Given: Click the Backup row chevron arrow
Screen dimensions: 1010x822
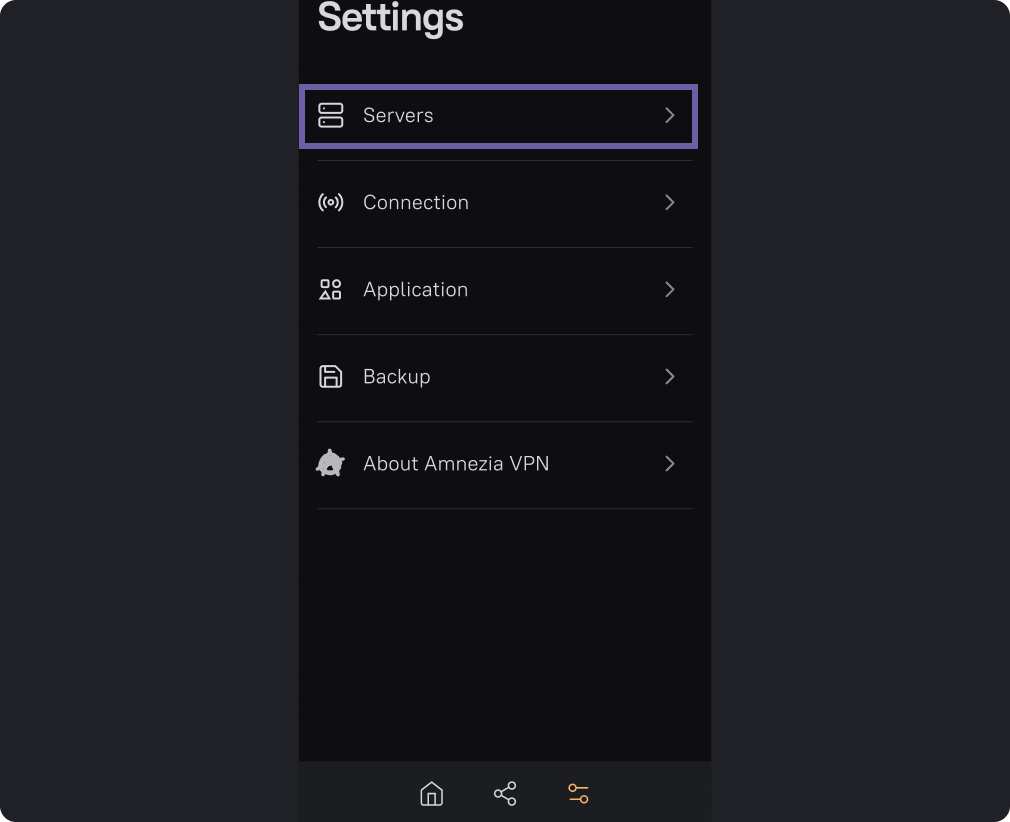Looking at the screenshot, I should pyautogui.click(x=670, y=377).
